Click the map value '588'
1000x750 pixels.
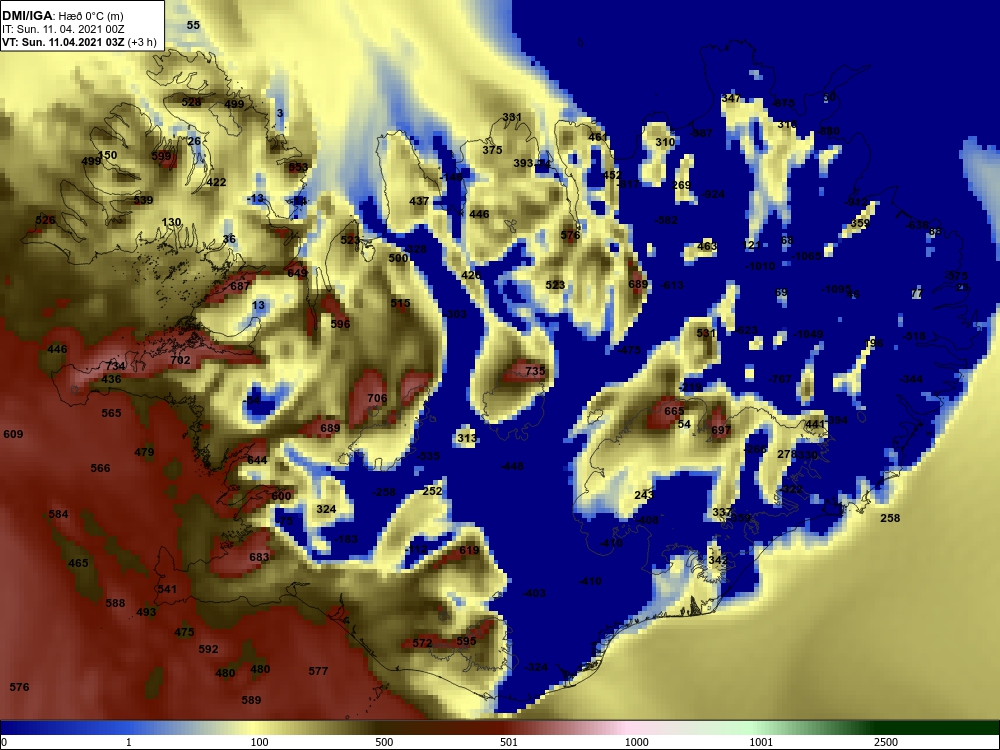click(x=115, y=603)
